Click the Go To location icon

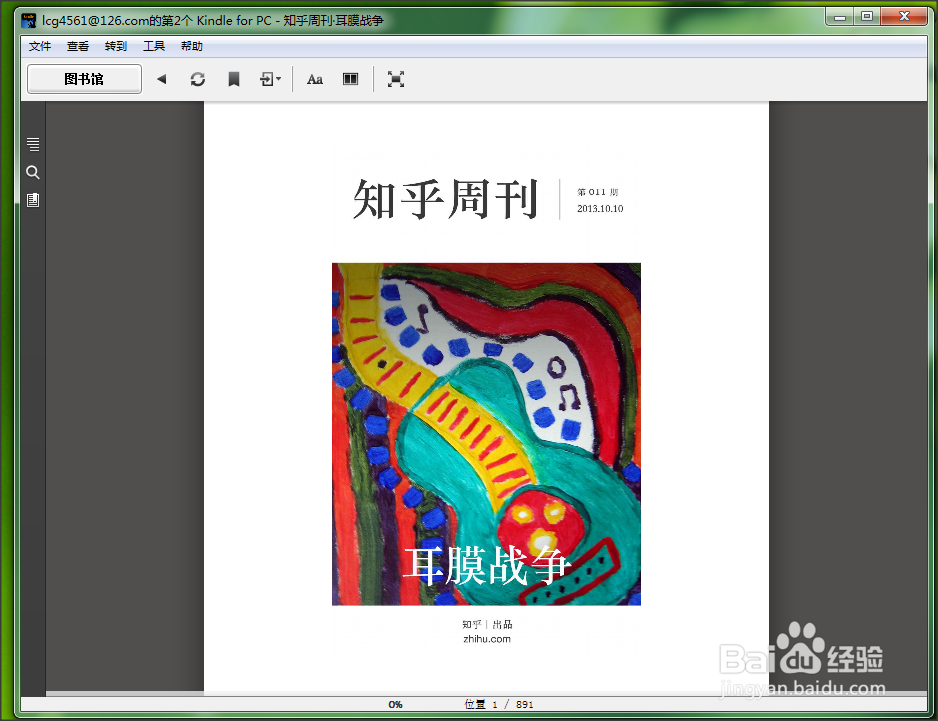(265, 79)
